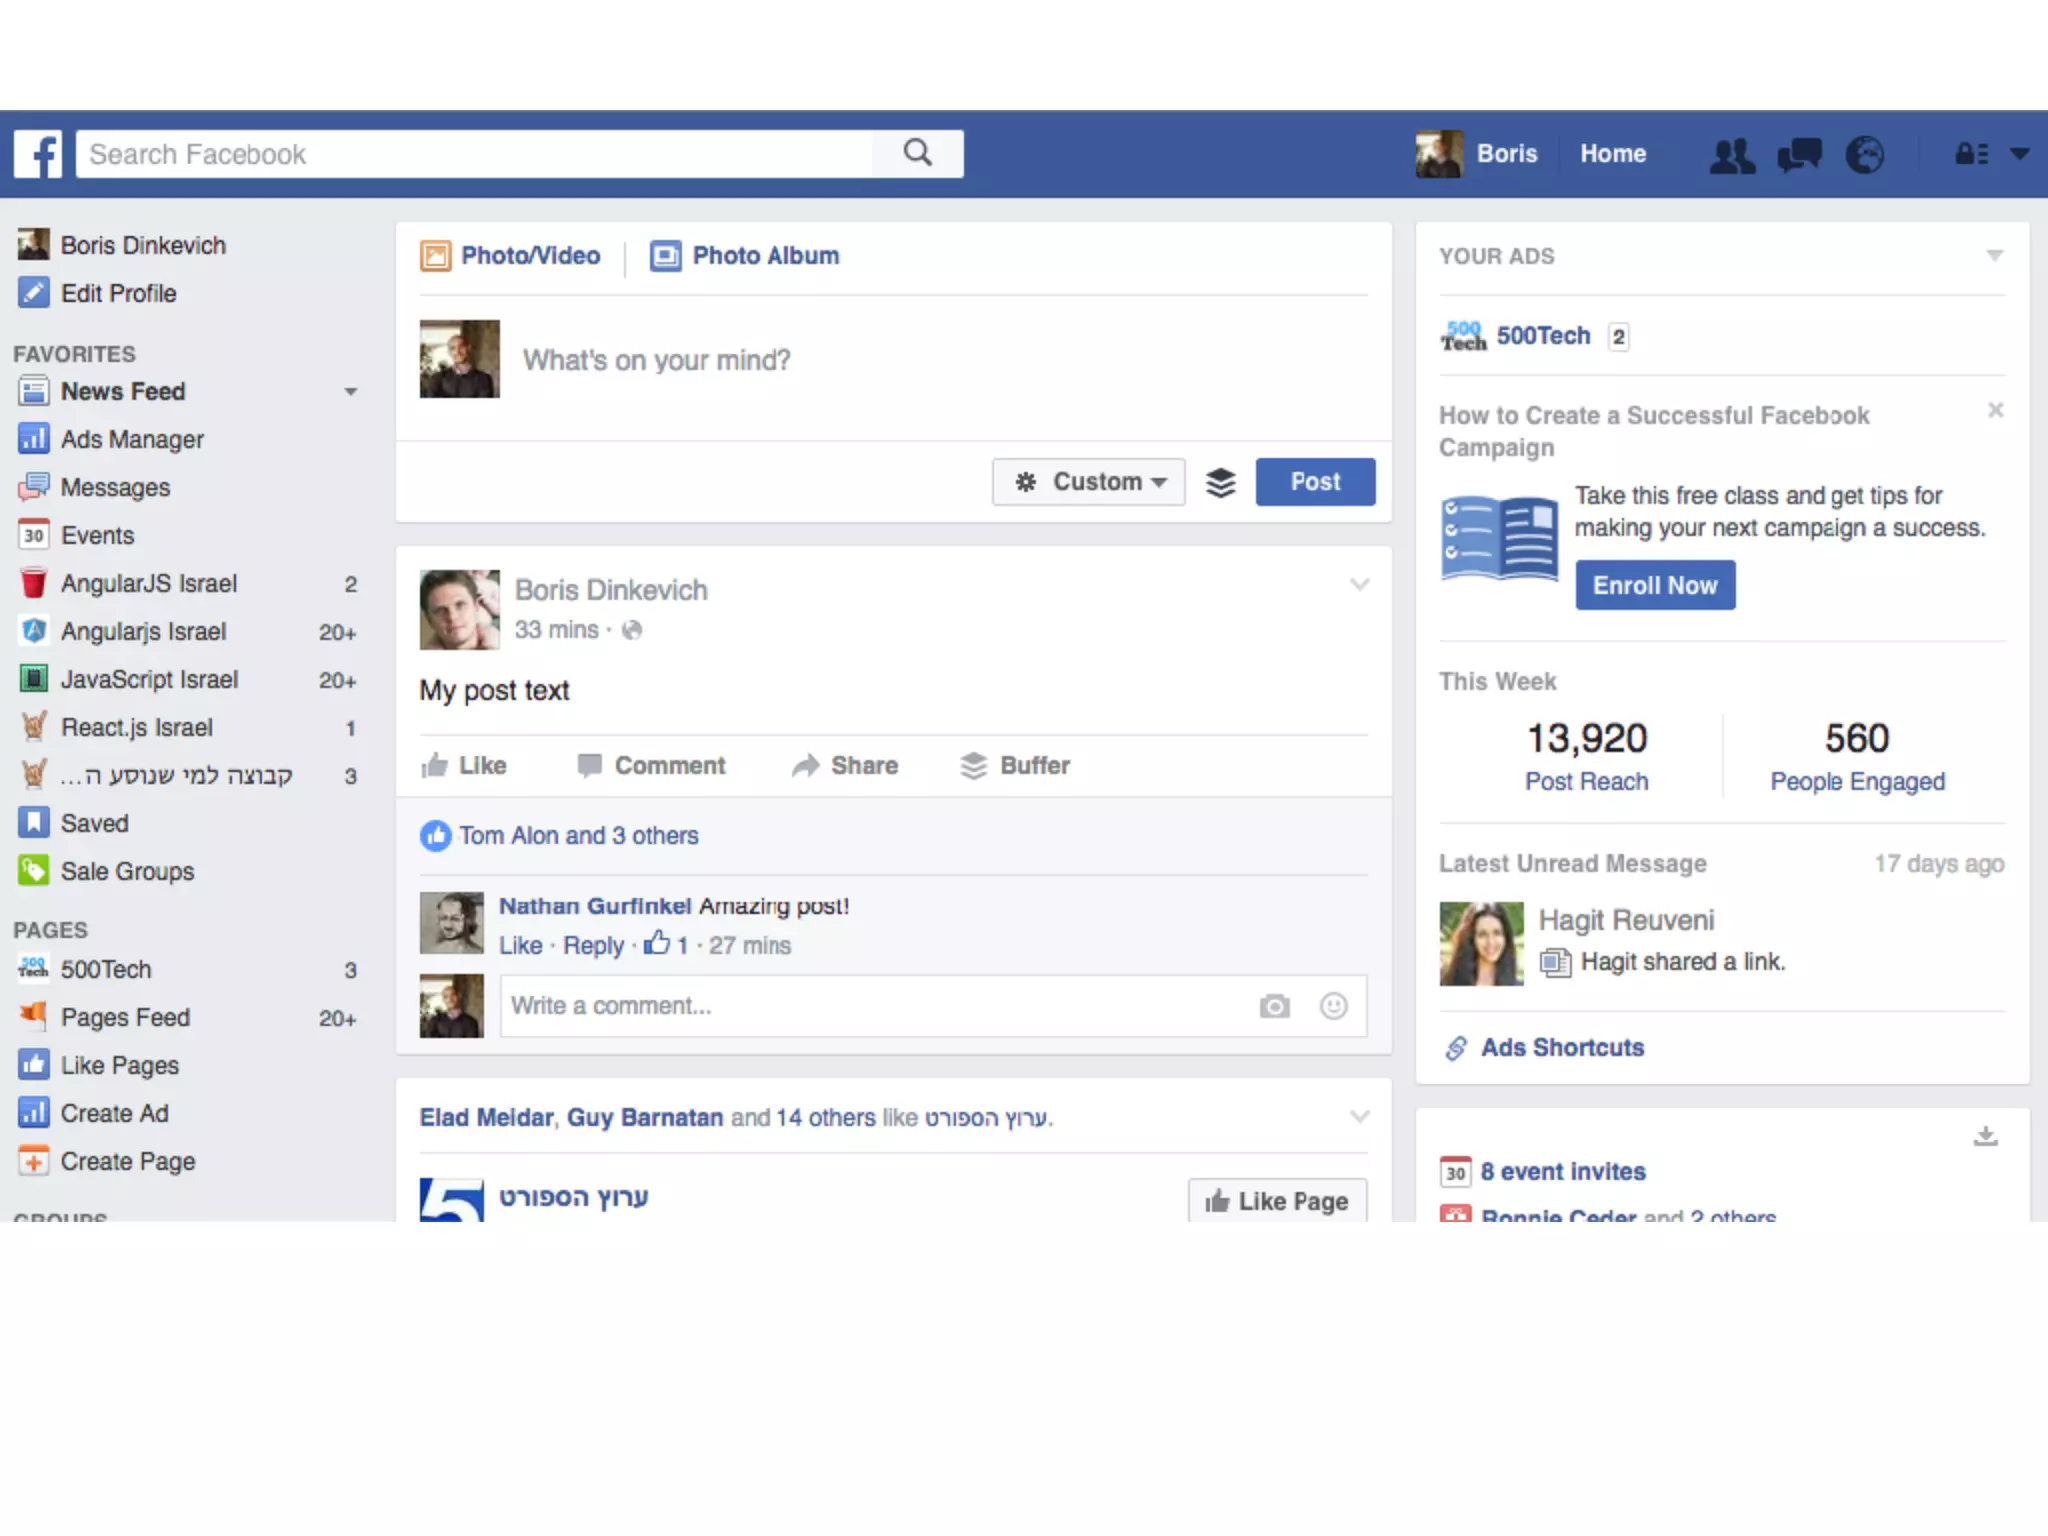Open options chevron on Elad Meidar story

[1360, 1116]
